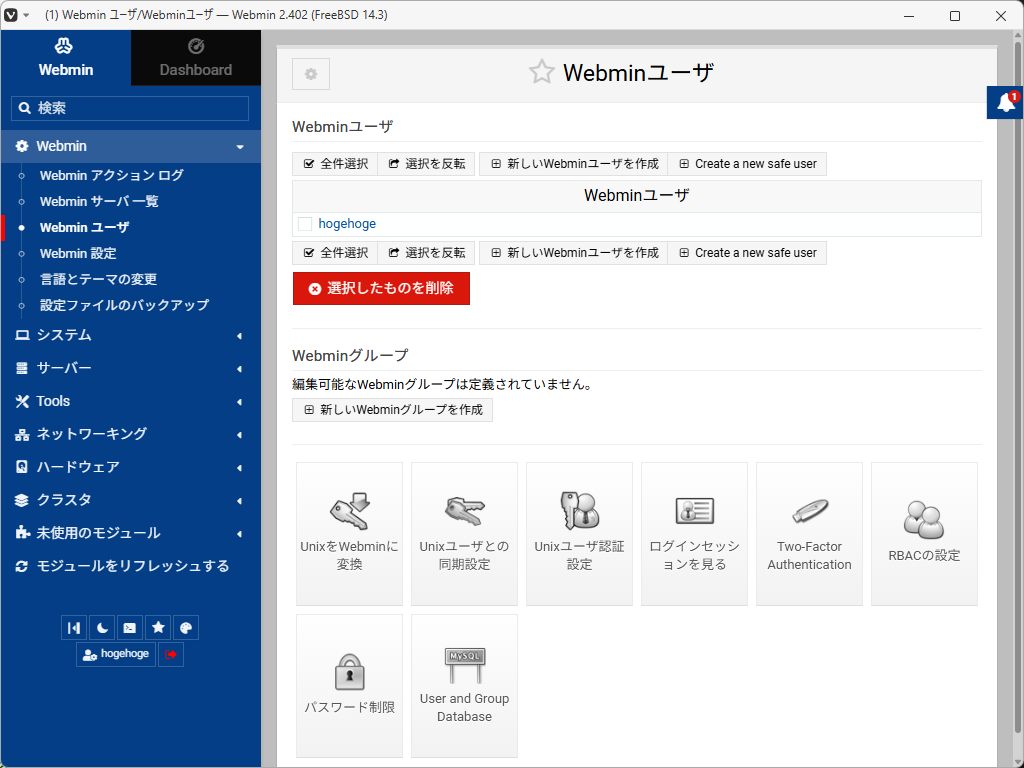The width and height of the screenshot is (1024, 768).
Task: Expand the システム category
Action: (131, 335)
